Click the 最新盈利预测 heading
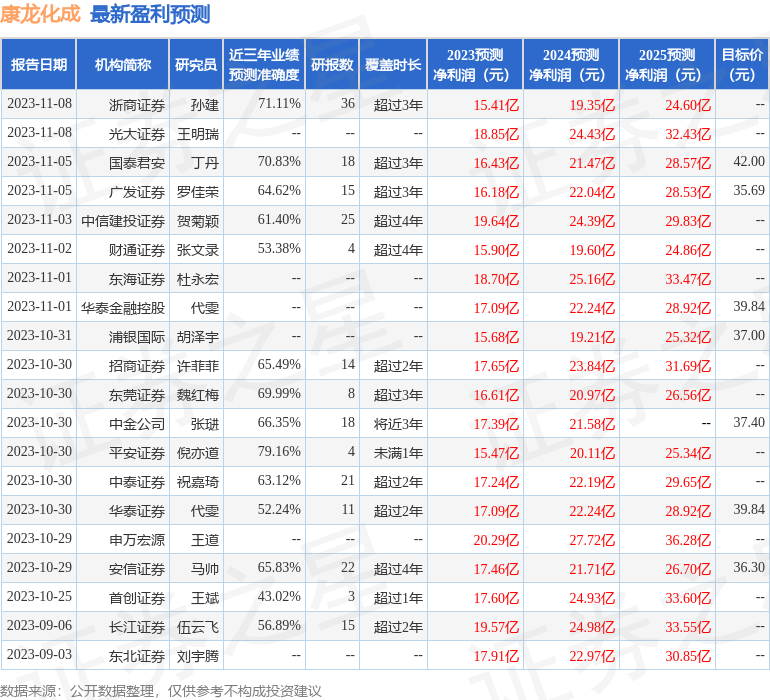This screenshot has width=770, height=700. coord(150,14)
